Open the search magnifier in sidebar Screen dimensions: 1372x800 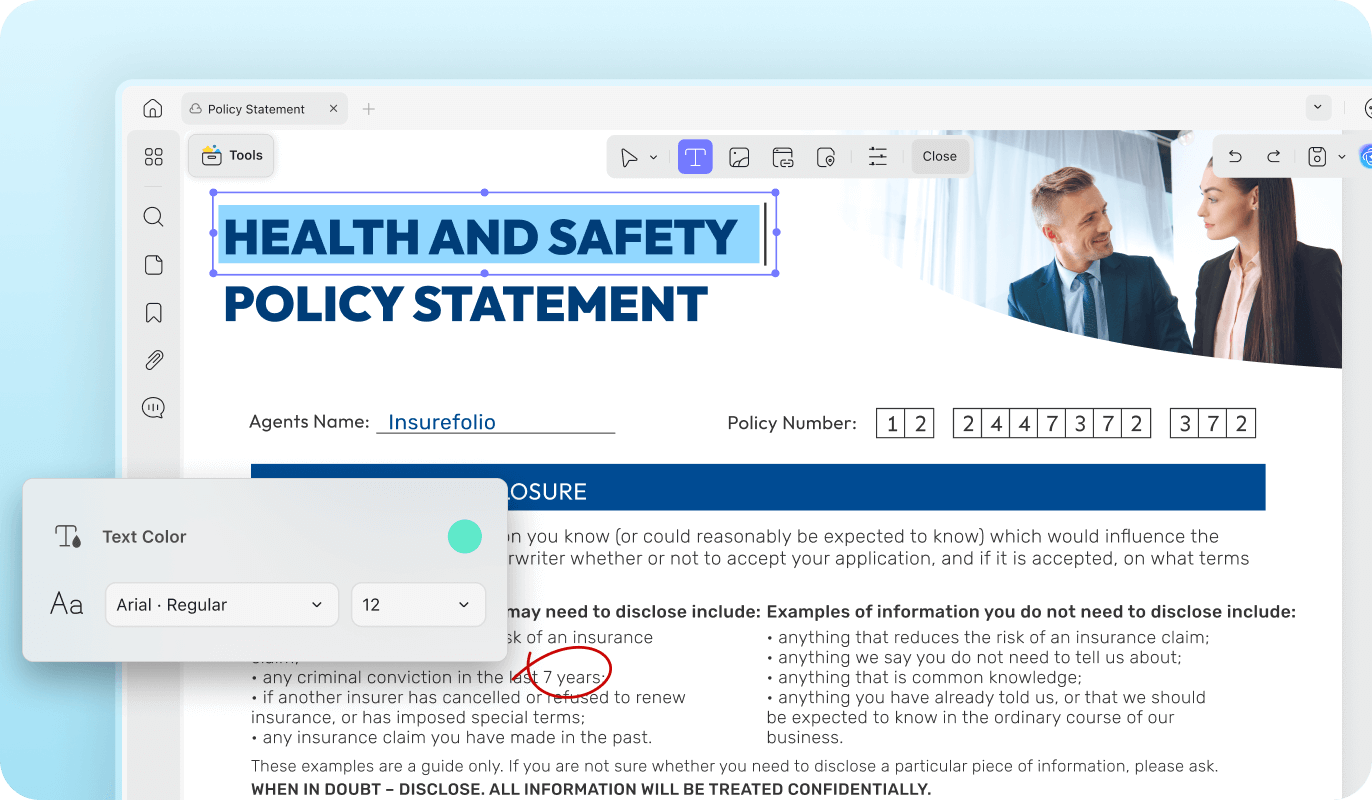(153, 217)
